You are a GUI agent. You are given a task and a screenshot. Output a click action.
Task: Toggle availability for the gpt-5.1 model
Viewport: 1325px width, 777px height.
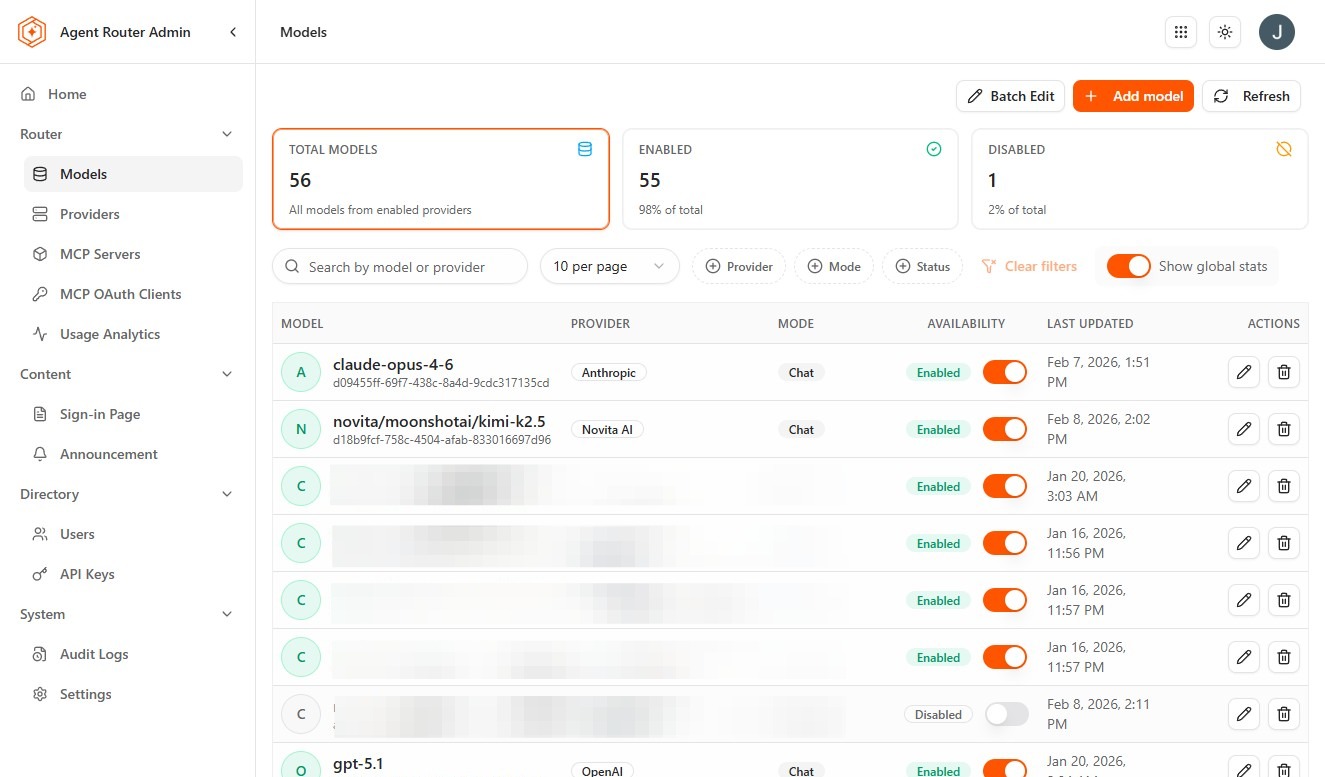(x=1005, y=768)
